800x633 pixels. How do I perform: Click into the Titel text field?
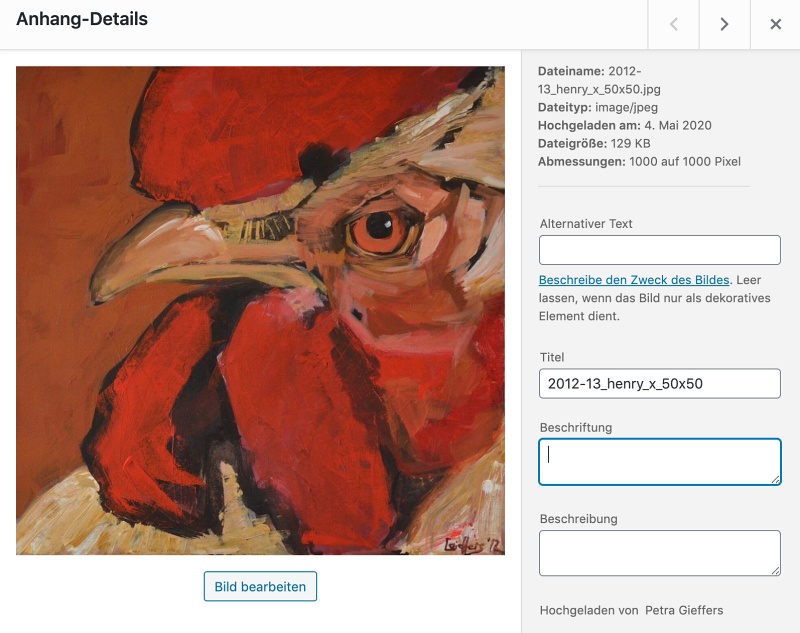click(x=659, y=383)
